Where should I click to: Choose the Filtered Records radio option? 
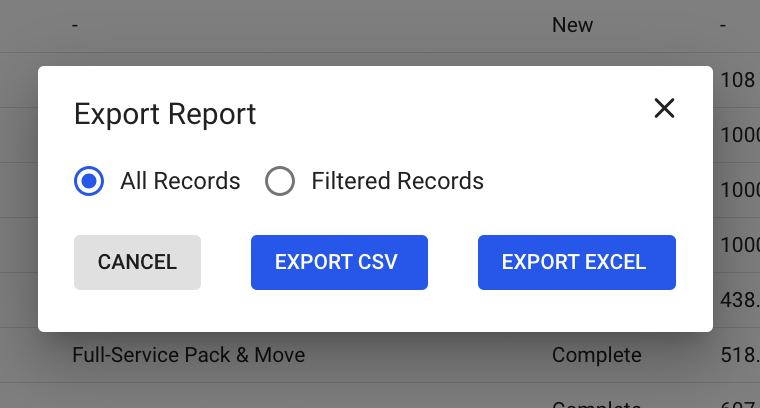280,181
